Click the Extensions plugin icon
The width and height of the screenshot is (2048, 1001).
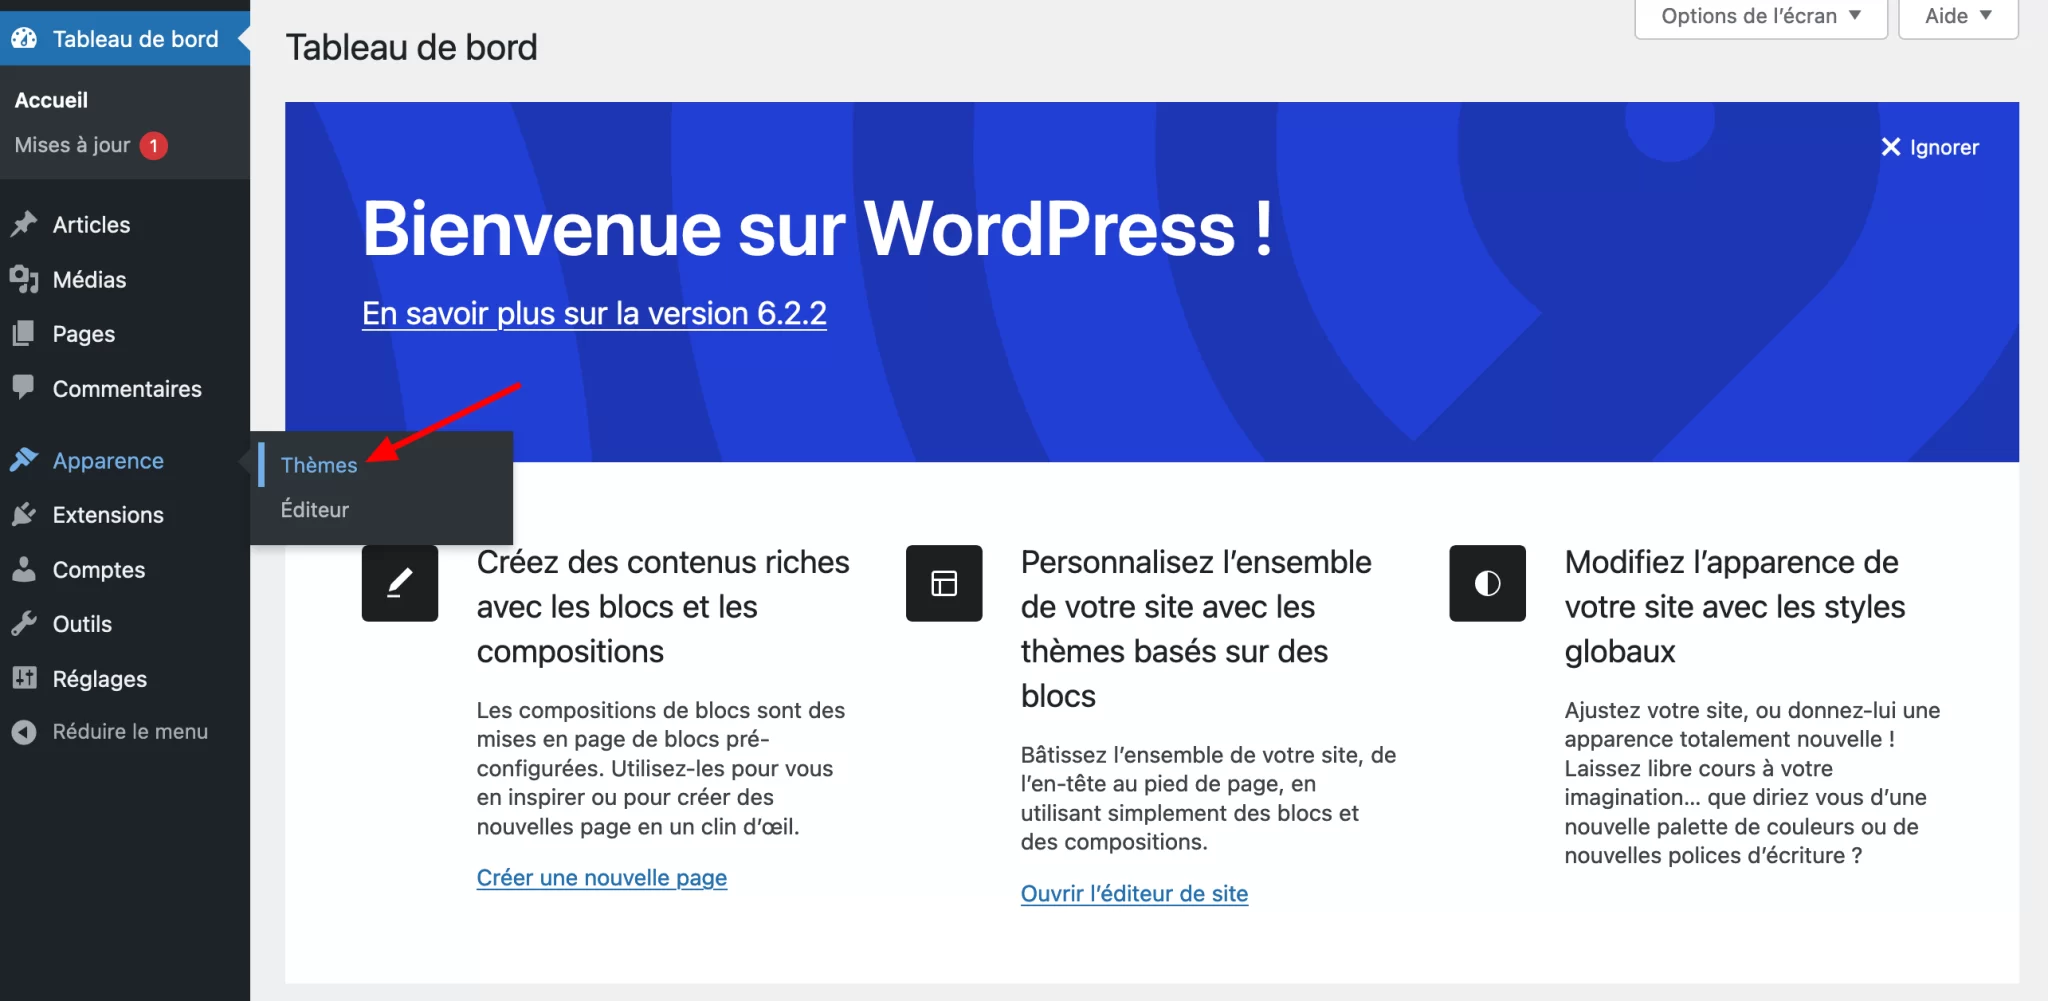pos(24,515)
